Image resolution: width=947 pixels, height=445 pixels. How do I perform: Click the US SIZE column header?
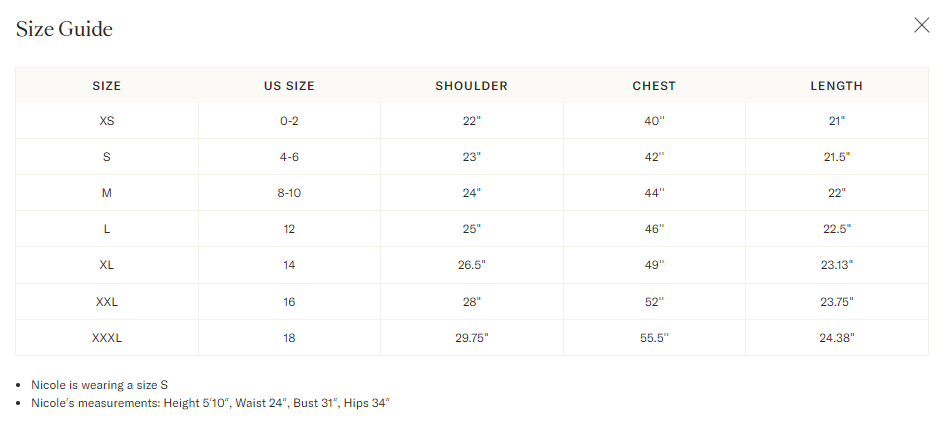tap(289, 86)
